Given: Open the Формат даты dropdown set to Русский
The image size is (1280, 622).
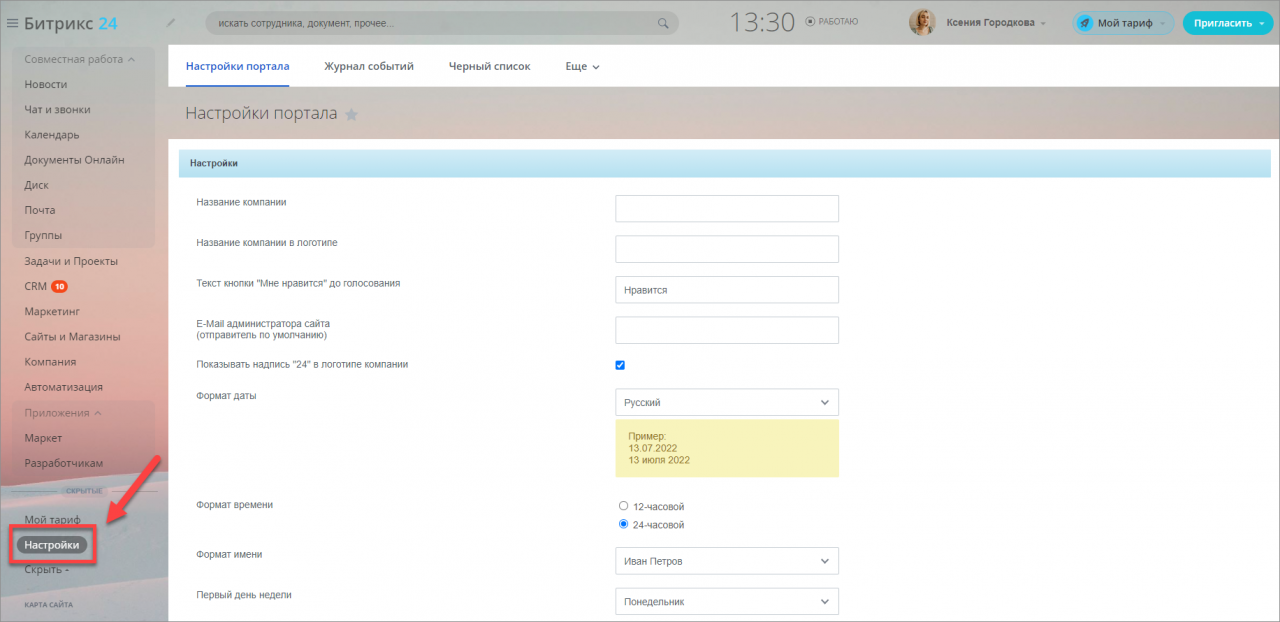Looking at the screenshot, I should tap(726, 402).
